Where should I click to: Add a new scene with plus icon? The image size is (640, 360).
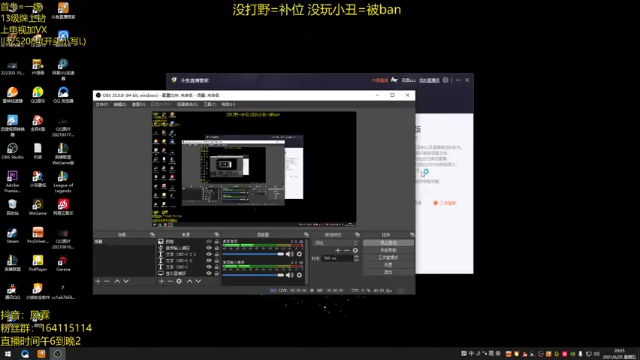(98, 281)
